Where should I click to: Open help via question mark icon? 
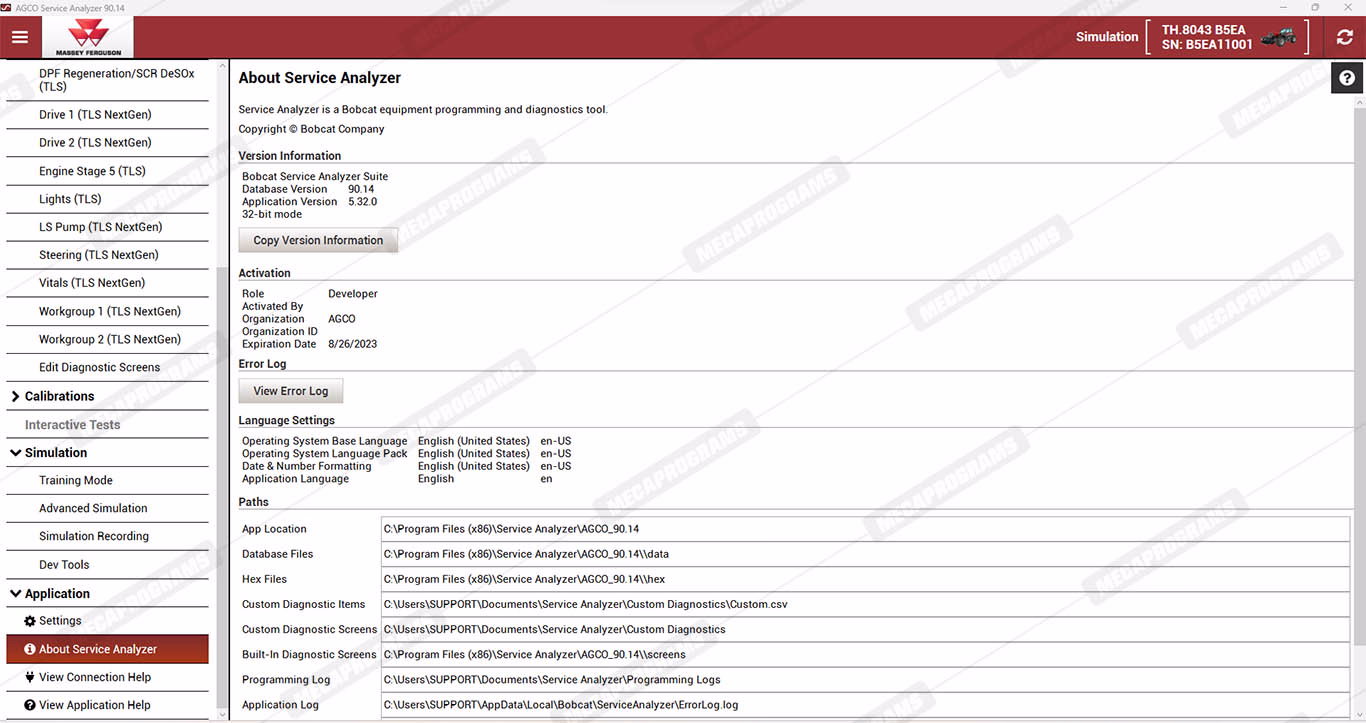point(1347,77)
